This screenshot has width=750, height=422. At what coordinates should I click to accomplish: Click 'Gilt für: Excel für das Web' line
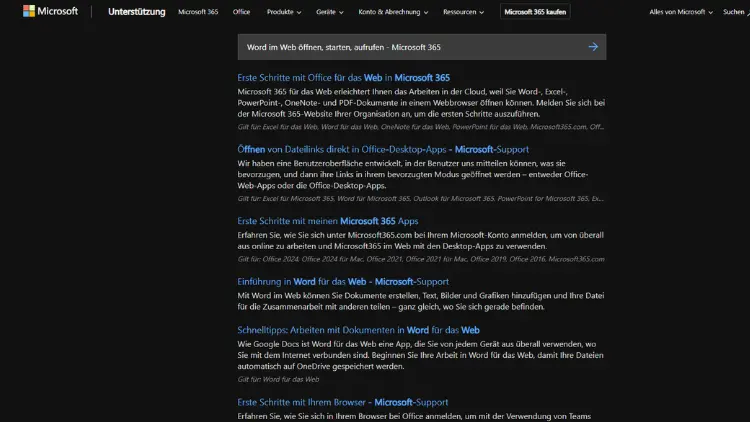[421, 127]
